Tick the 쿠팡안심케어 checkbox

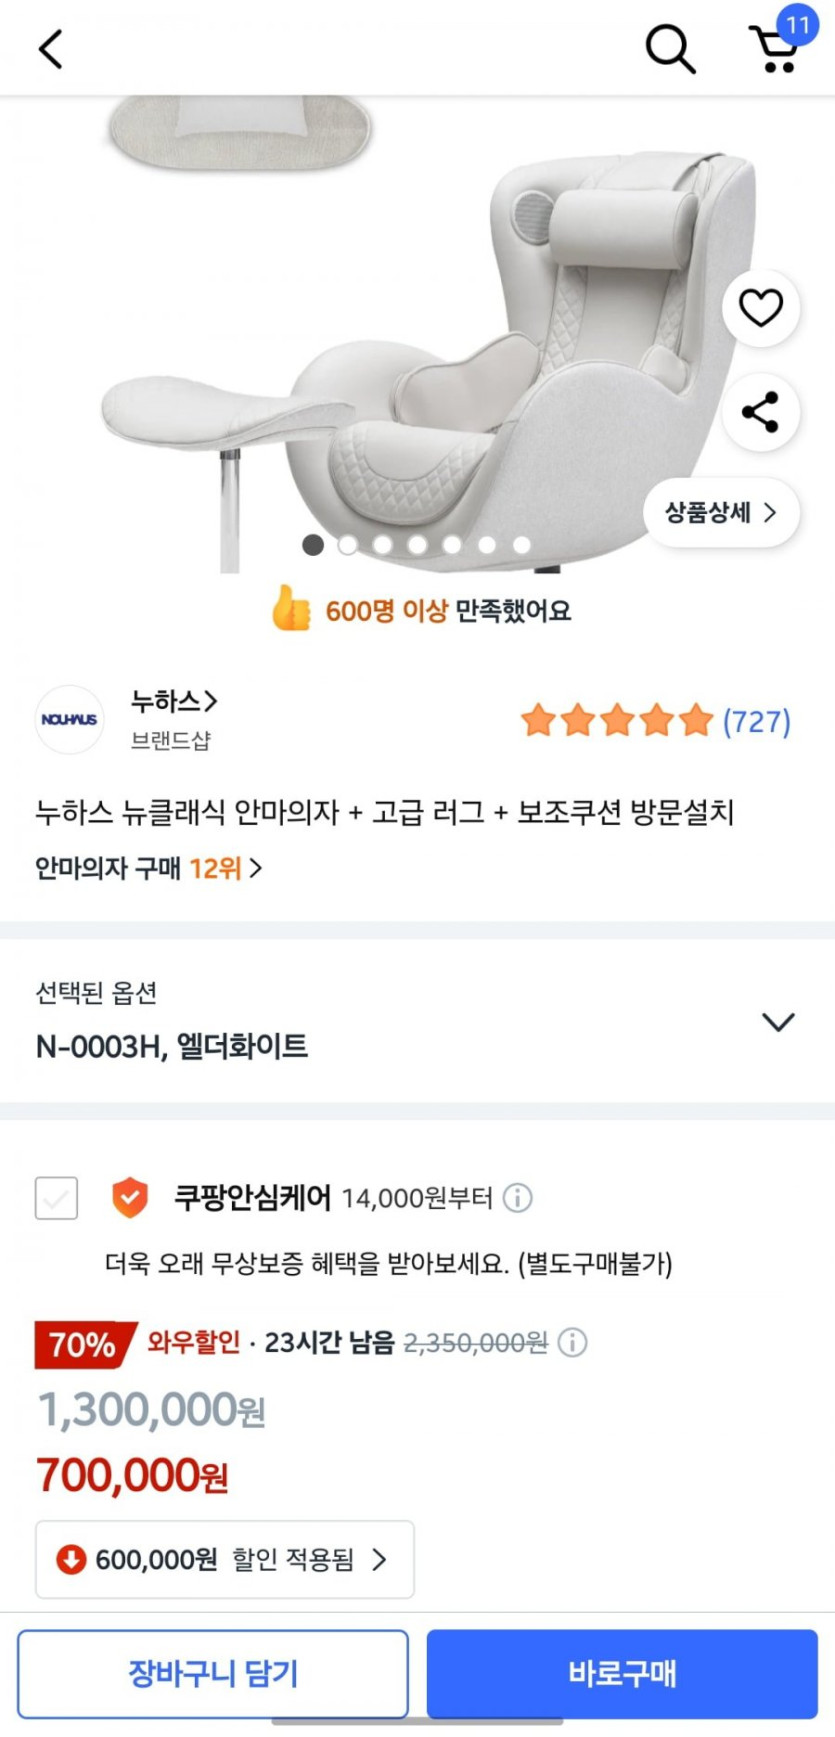click(x=57, y=1197)
